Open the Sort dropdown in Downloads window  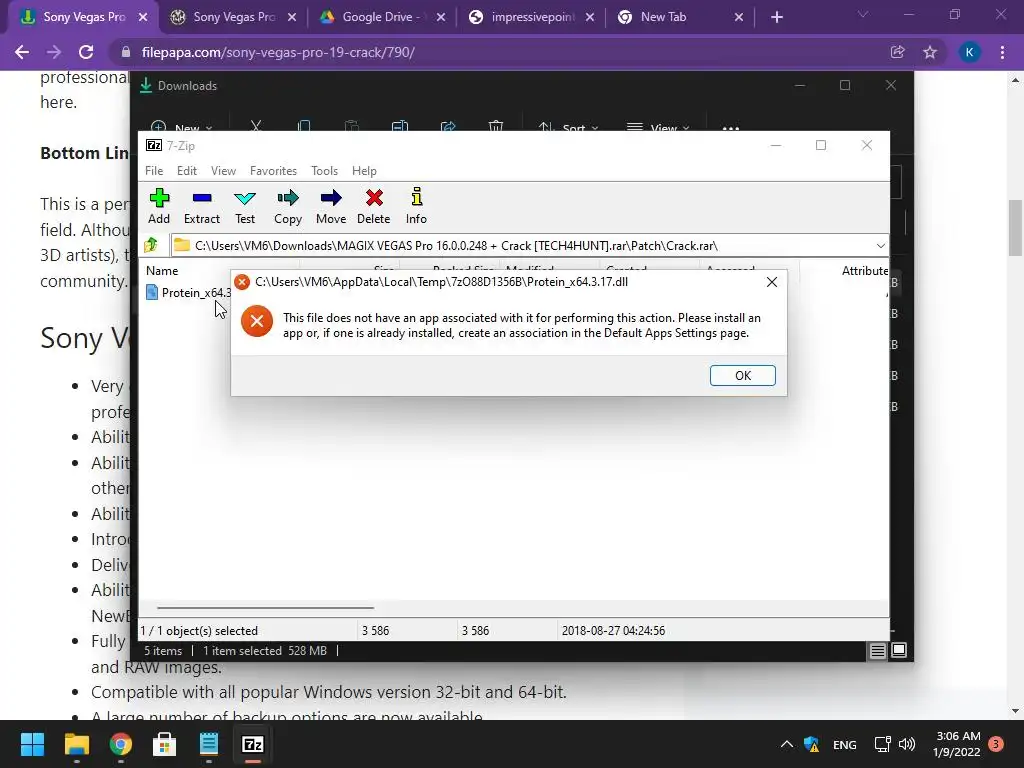click(x=568, y=127)
